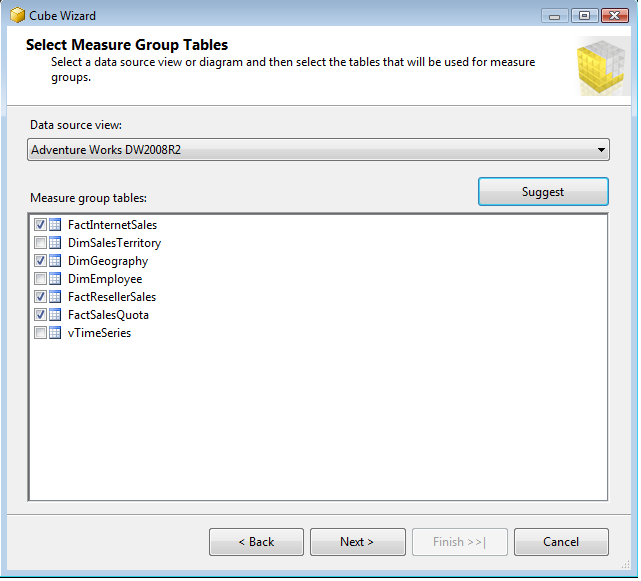This screenshot has width=641, height=581.
Task: Click the table icon beside FactSalesQuota
Action: (55, 314)
